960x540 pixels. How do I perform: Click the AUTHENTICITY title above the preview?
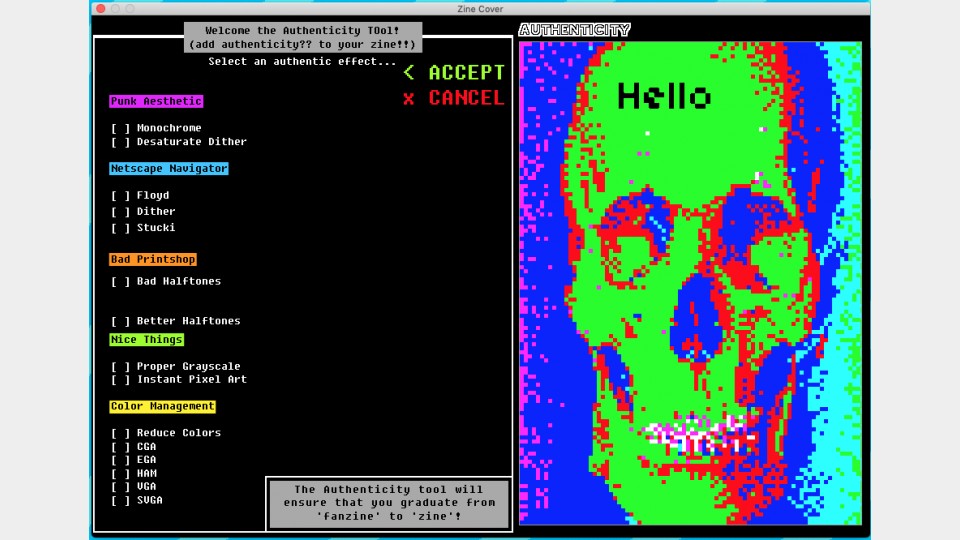tap(574, 29)
